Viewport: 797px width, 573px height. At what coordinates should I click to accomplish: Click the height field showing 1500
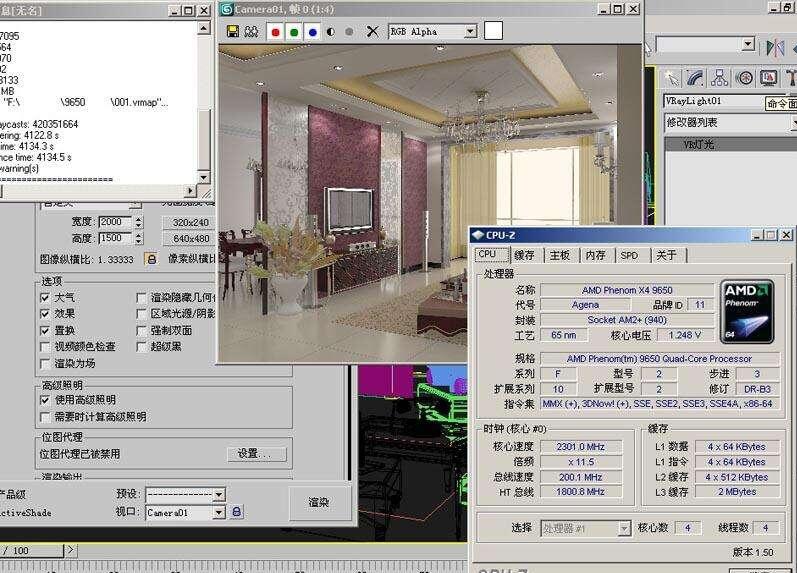114,238
